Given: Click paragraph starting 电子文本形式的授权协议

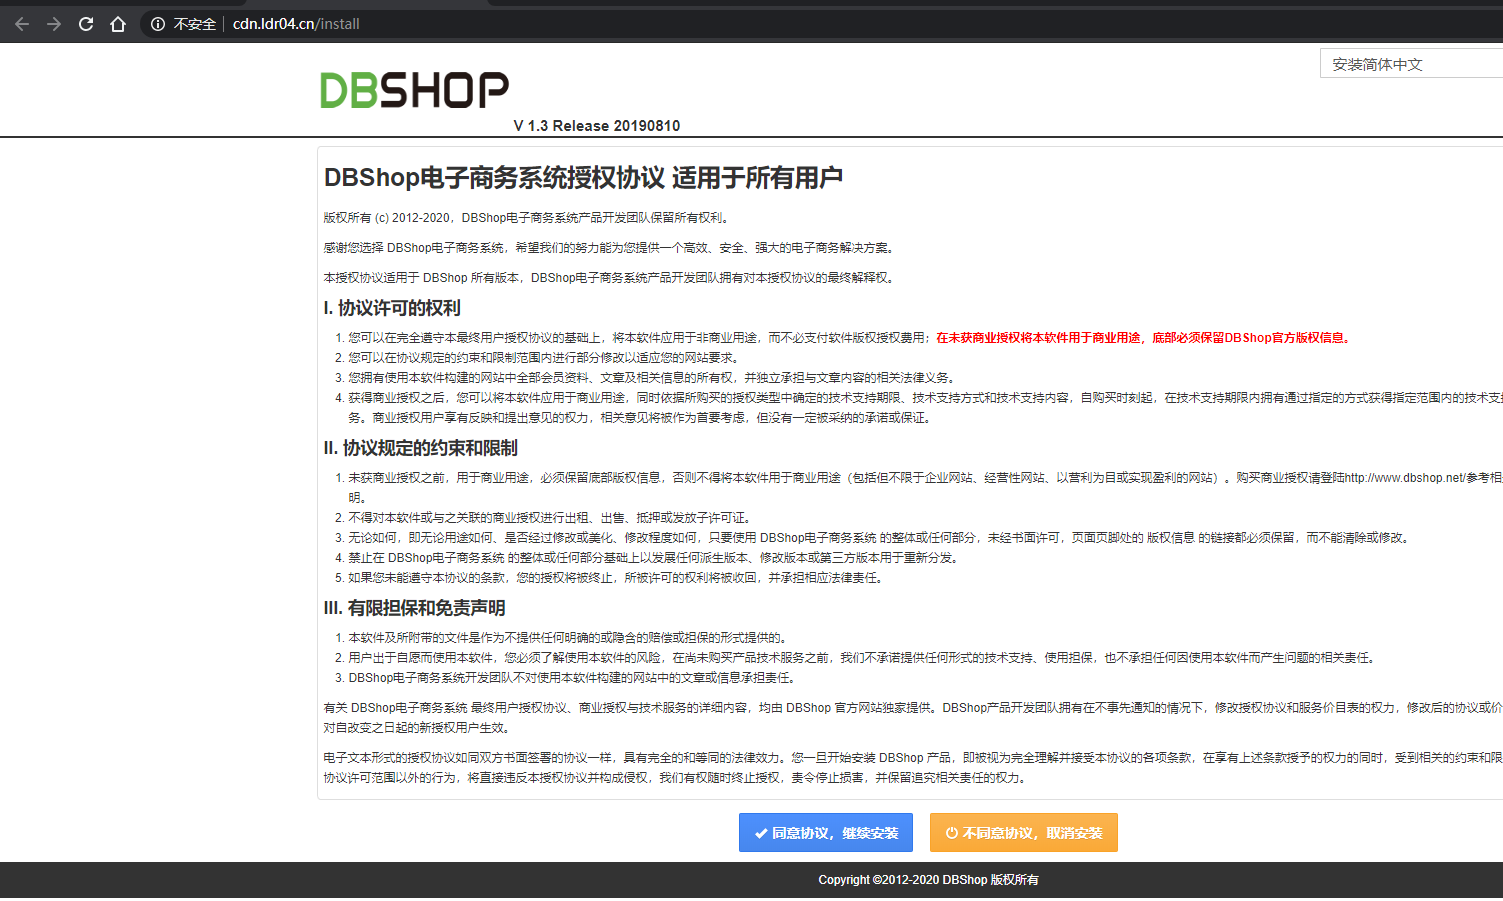Looking at the screenshot, I should click(913, 768).
